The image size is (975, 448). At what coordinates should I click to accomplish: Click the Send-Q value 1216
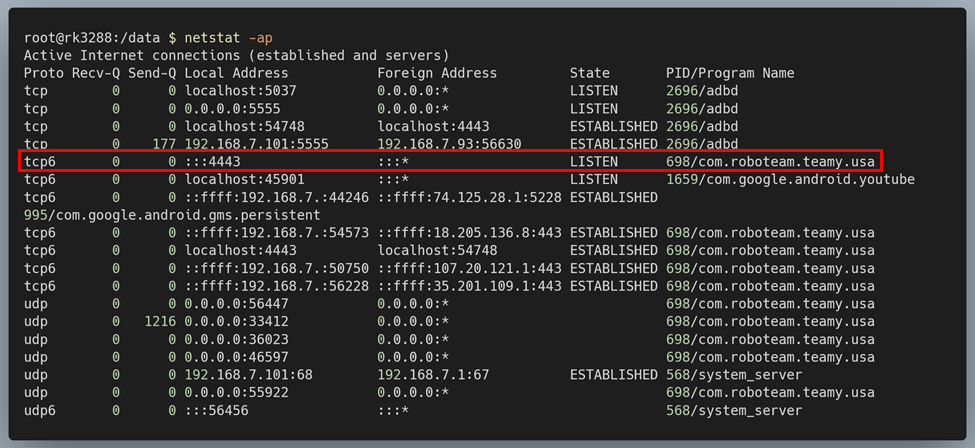coord(160,321)
